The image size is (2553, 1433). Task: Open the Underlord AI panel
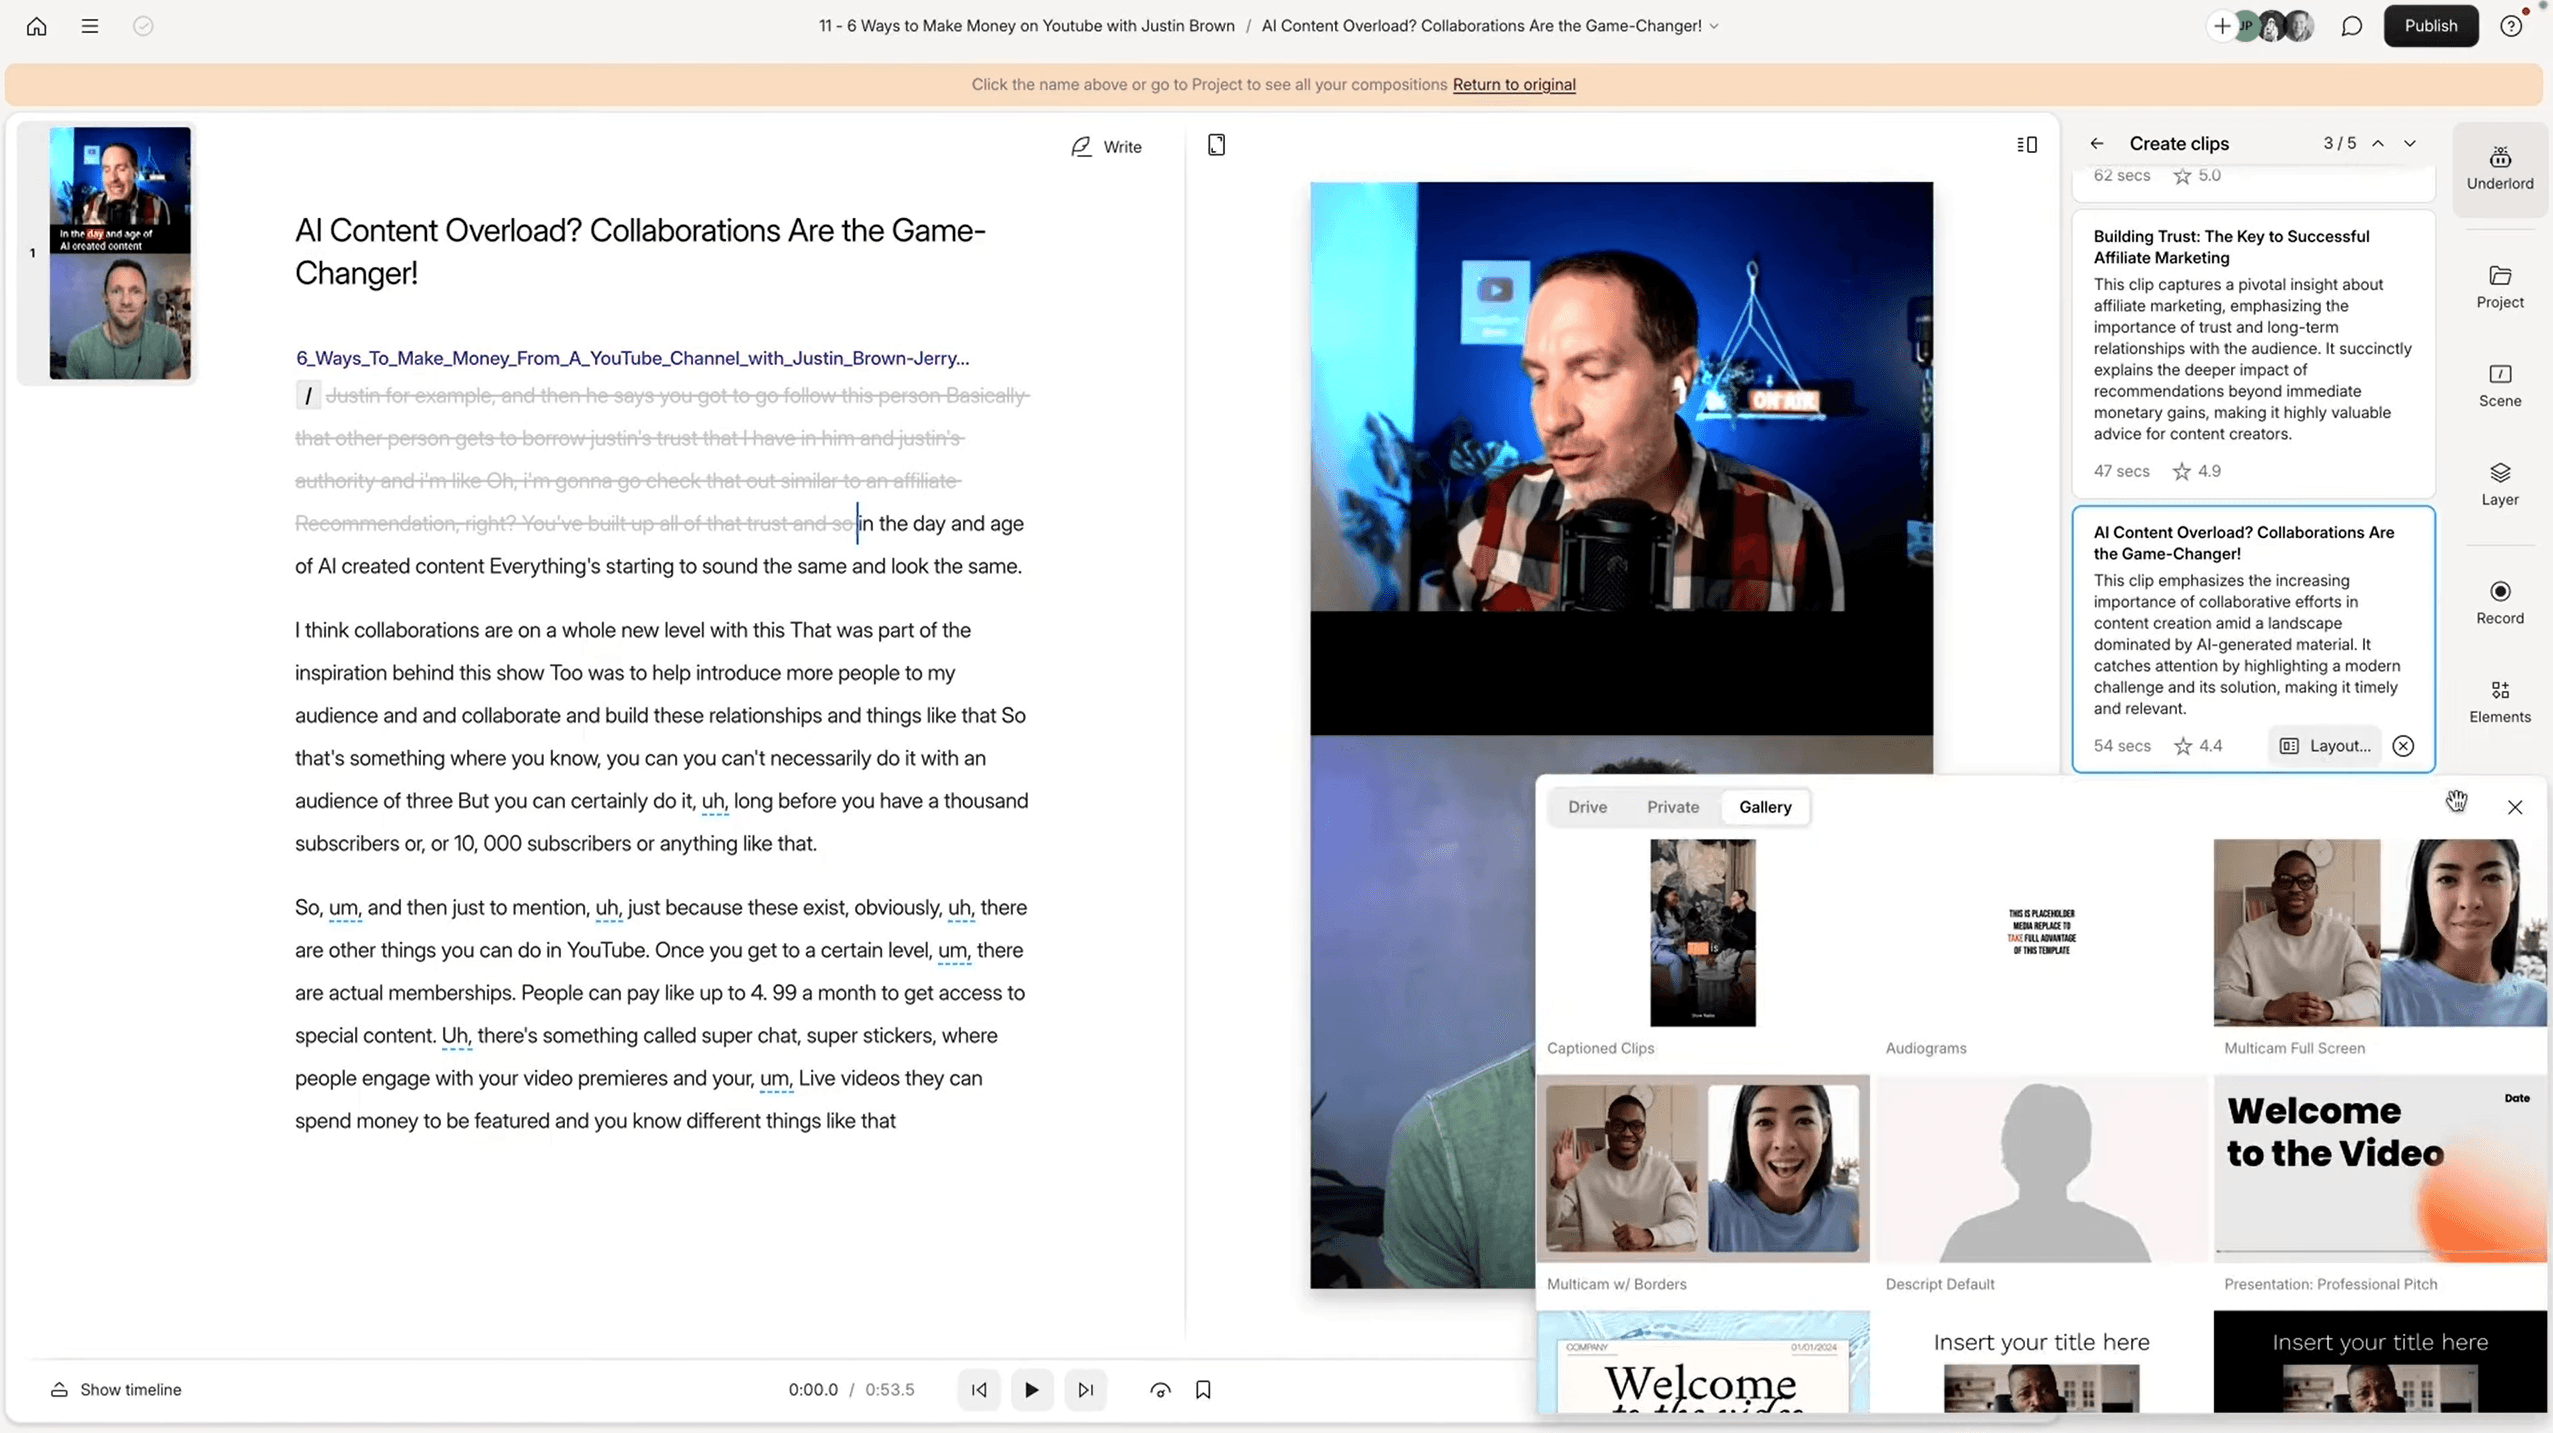2499,168
